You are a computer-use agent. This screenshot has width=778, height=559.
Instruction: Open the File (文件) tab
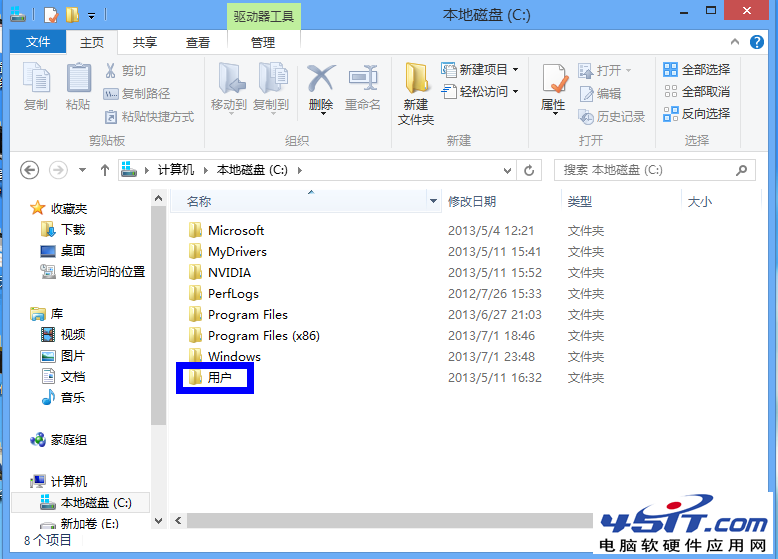tap(38, 42)
